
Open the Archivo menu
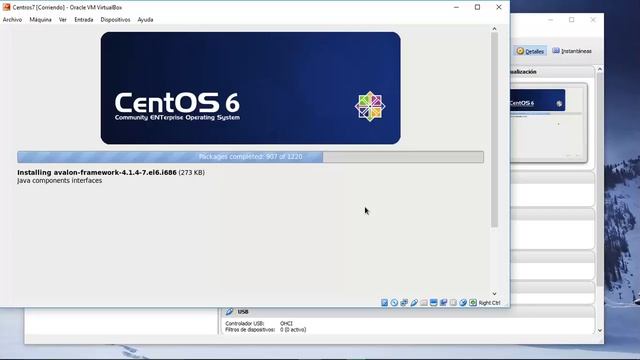coord(12,20)
